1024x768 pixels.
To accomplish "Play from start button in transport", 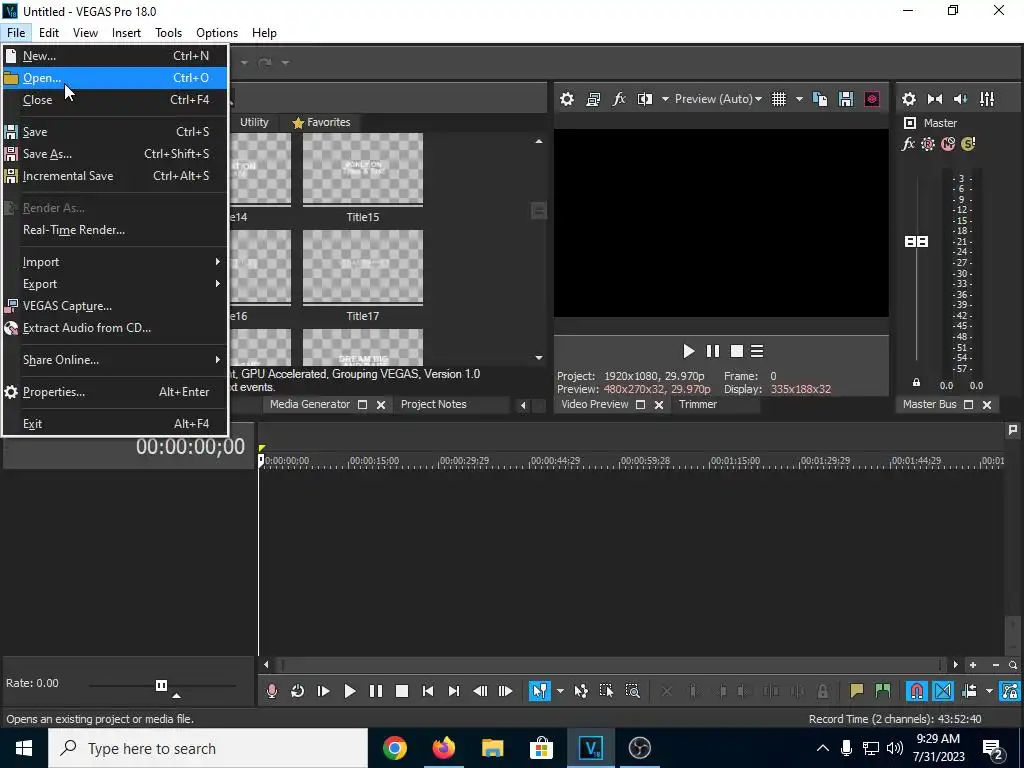I will point(323,691).
